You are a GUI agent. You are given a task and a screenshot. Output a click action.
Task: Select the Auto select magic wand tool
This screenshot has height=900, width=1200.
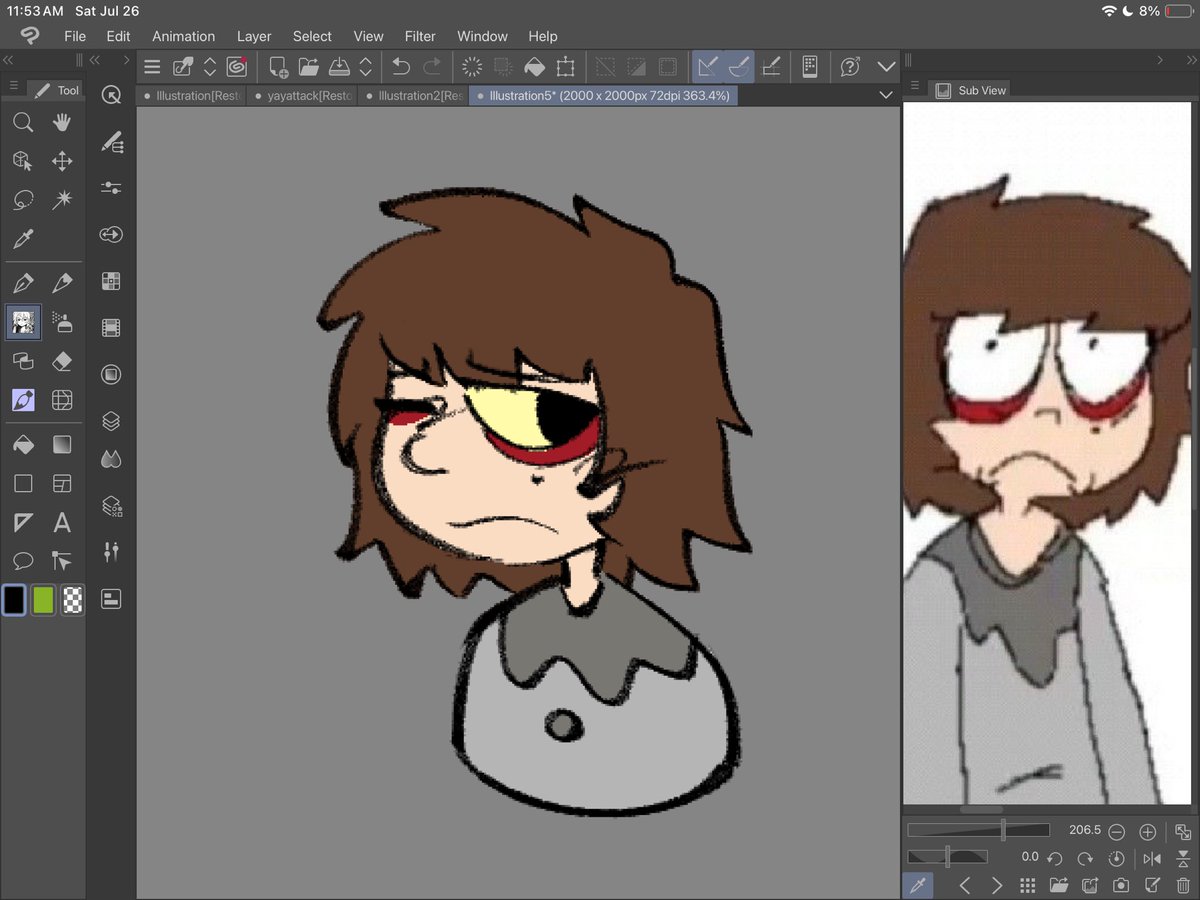tap(62, 199)
